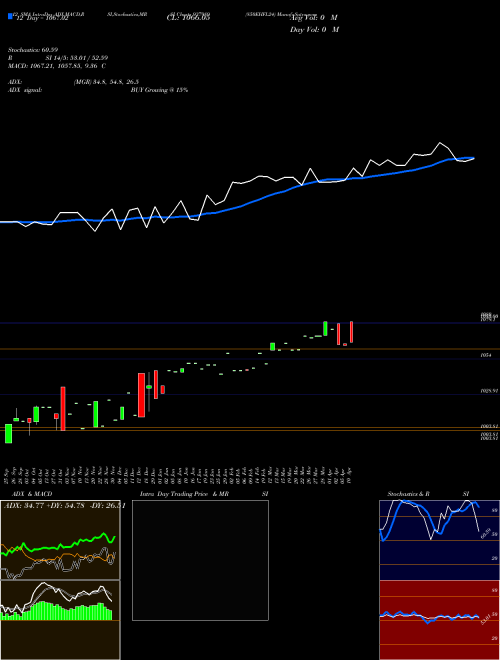Click the "Stochastics & R" panel heading
500x660 pixels.
(x=409, y=494)
